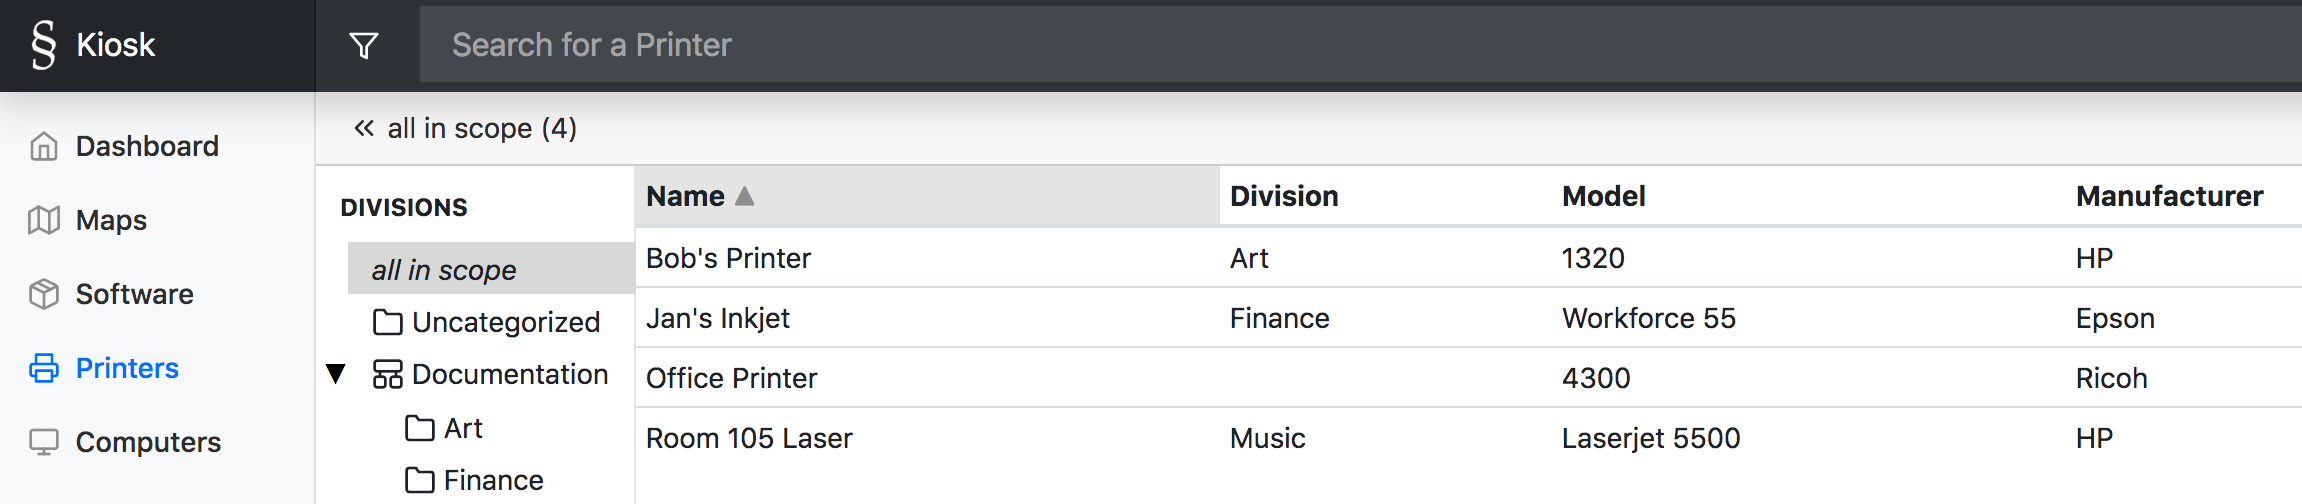Screen dimensions: 2302x504
Task: Select the Software box icon
Action: pos(44,294)
